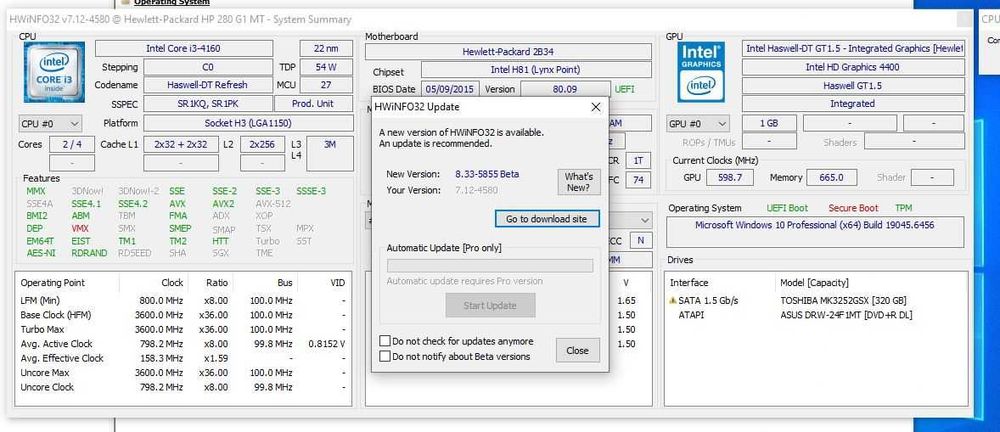Click the GPU memory 1 GB field

(x=769, y=124)
